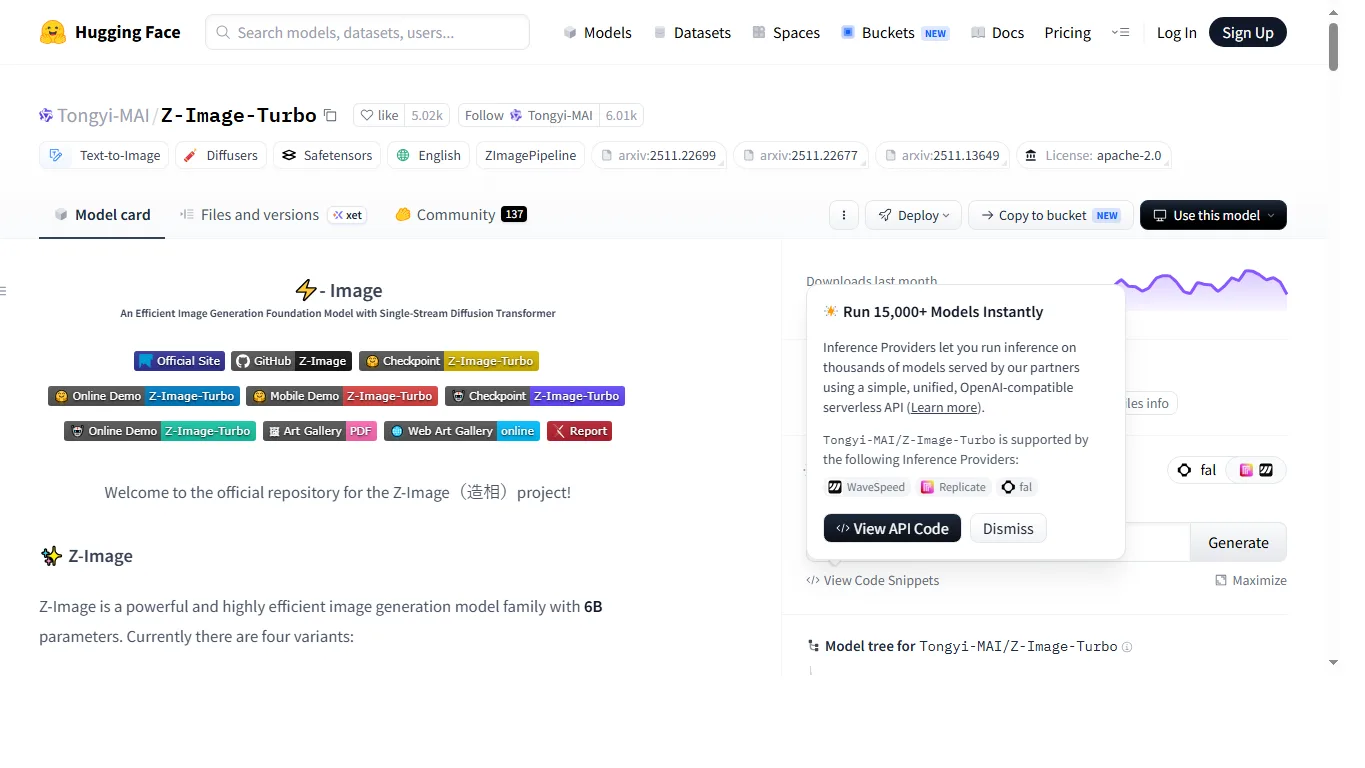Maximize the inference widget

tap(1251, 580)
